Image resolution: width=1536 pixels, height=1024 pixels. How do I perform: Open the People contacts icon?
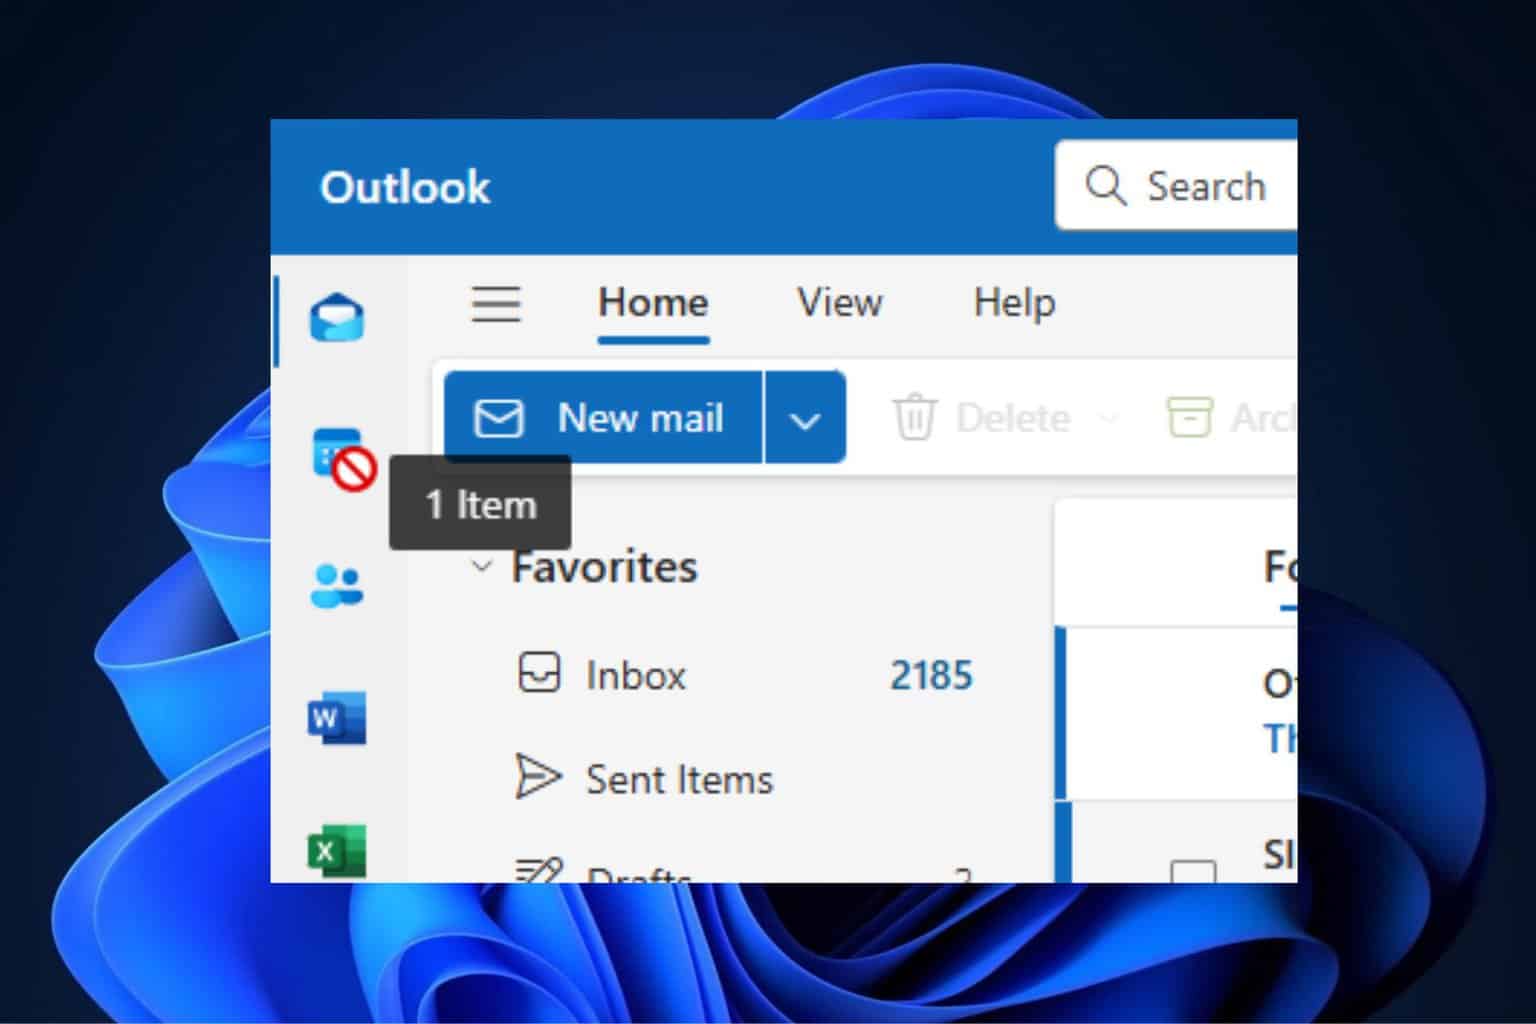click(x=337, y=585)
